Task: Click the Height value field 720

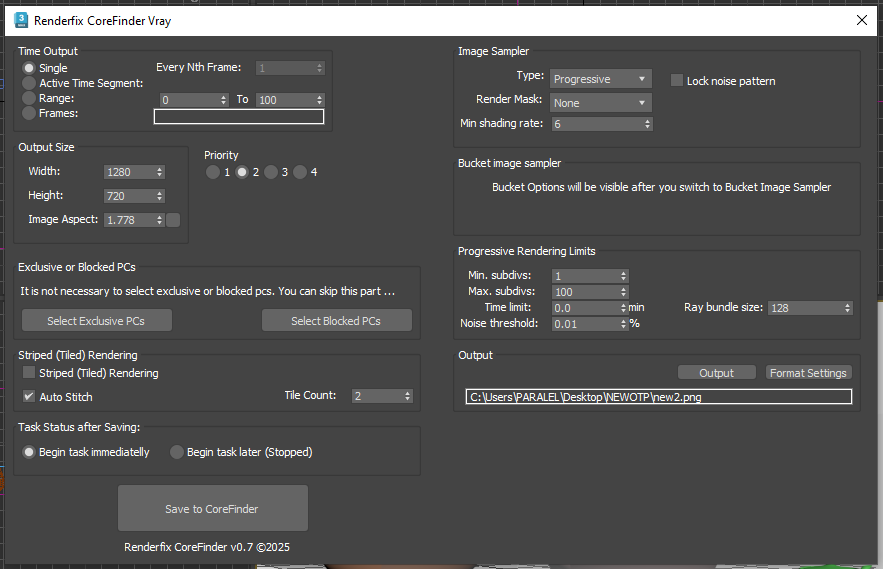Action: click(x=130, y=196)
